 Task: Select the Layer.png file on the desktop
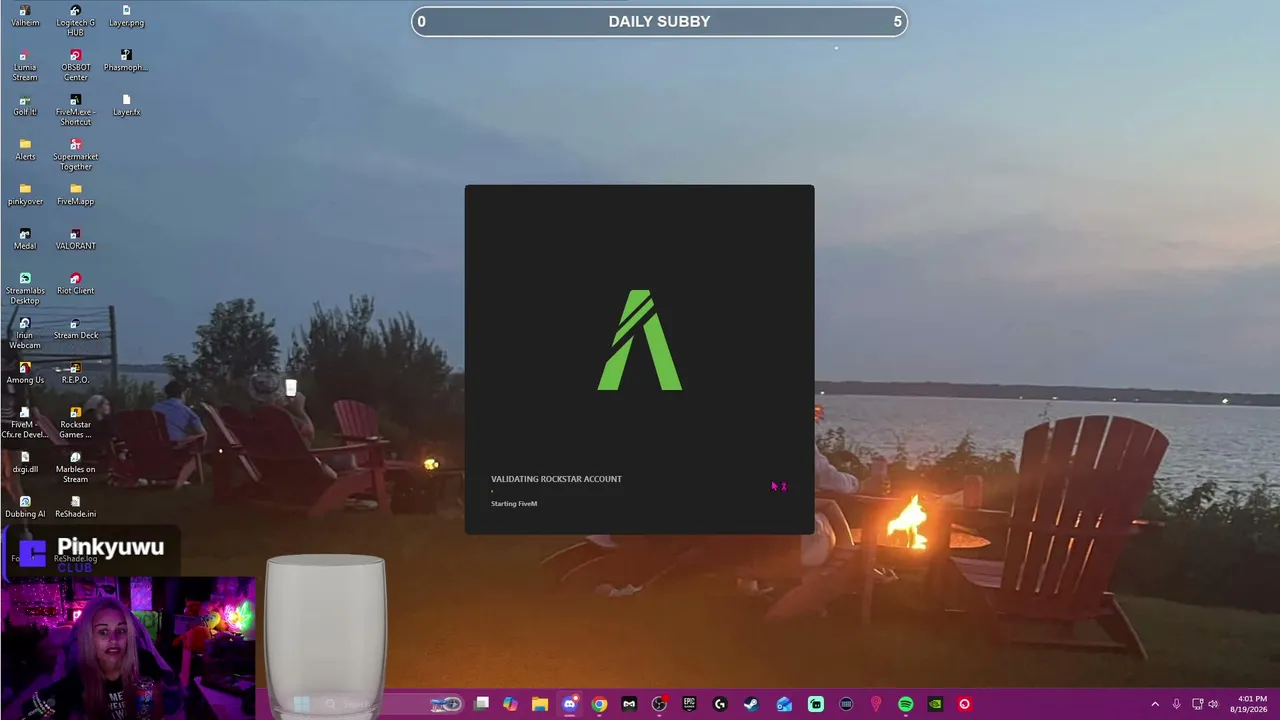pos(126,16)
